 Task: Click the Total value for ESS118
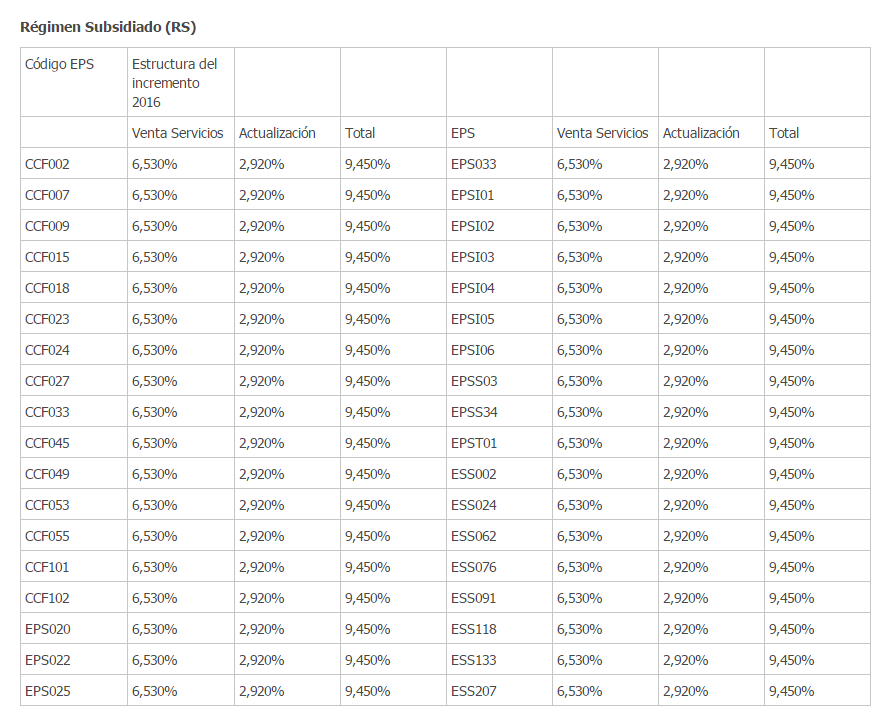(x=791, y=629)
